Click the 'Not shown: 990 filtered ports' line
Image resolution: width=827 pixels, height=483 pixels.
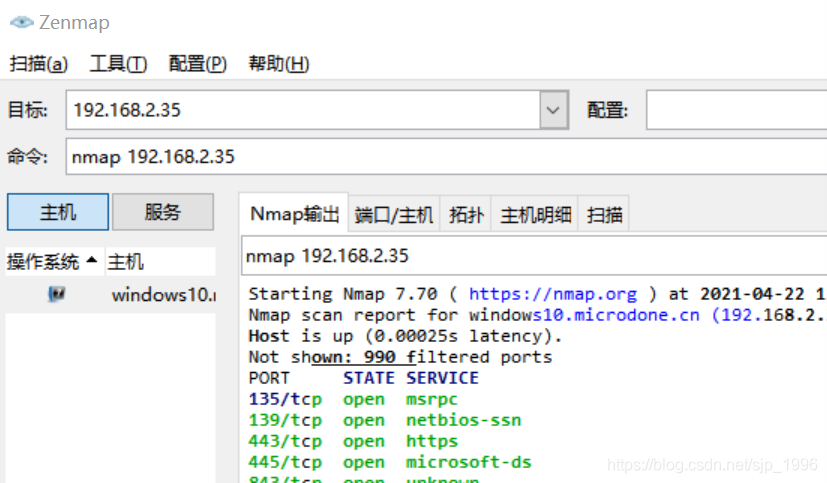[400, 357]
